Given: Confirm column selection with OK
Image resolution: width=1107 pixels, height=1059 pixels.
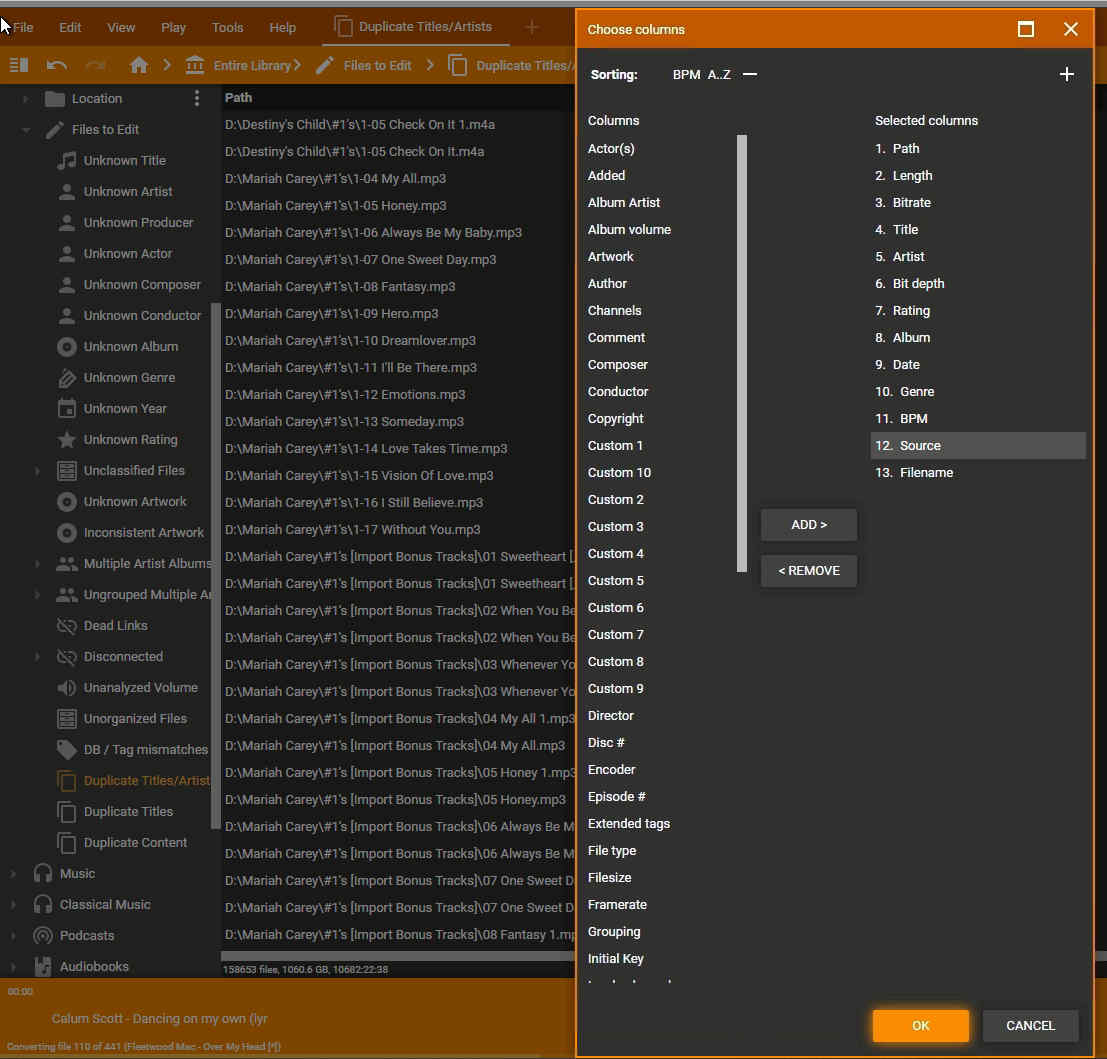Looking at the screenshot, I should point(920,1025).
